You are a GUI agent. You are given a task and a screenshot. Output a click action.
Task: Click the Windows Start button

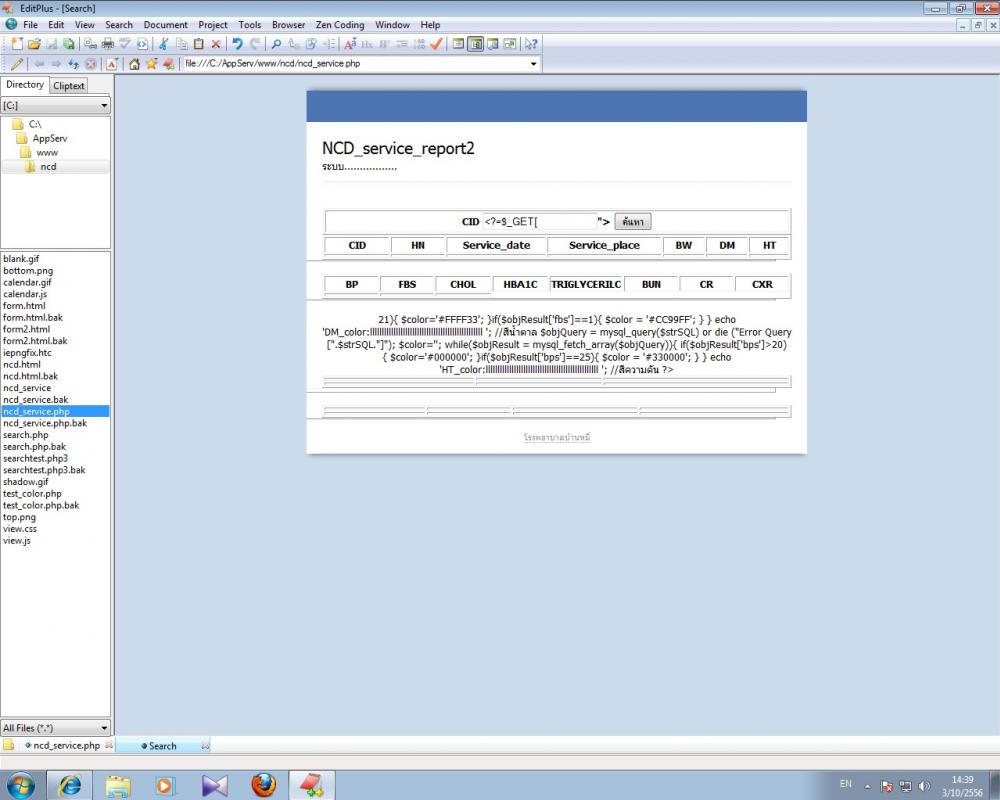click(20, 785)
